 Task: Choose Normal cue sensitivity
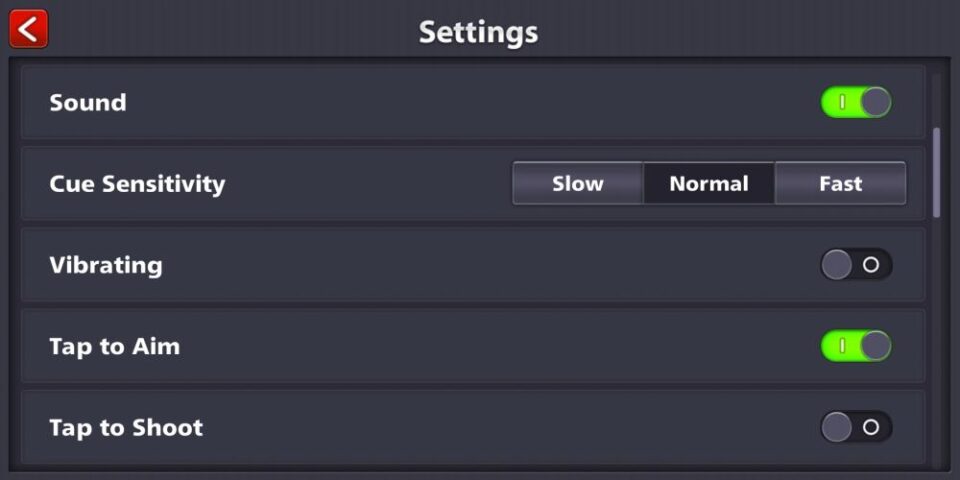709,184
